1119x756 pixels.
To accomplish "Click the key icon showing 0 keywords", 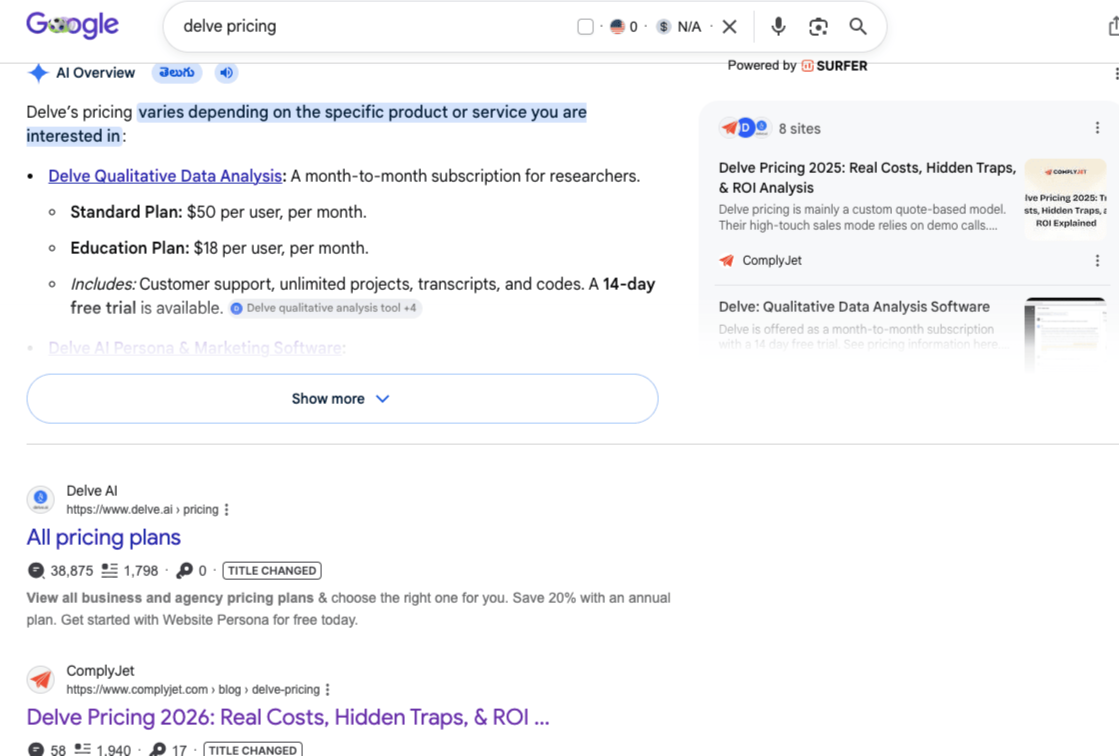I will tap(184, 570).
